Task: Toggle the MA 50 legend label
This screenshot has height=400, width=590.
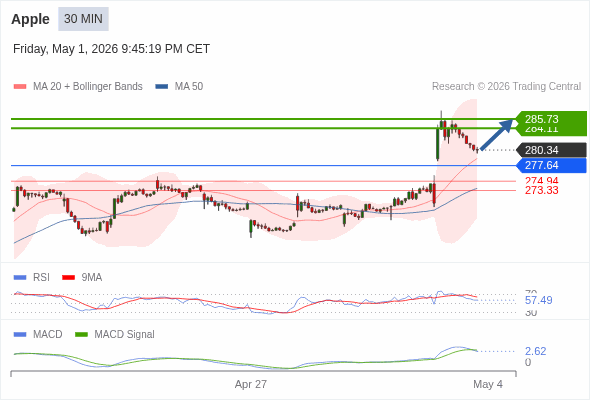Action: [189, 87]
